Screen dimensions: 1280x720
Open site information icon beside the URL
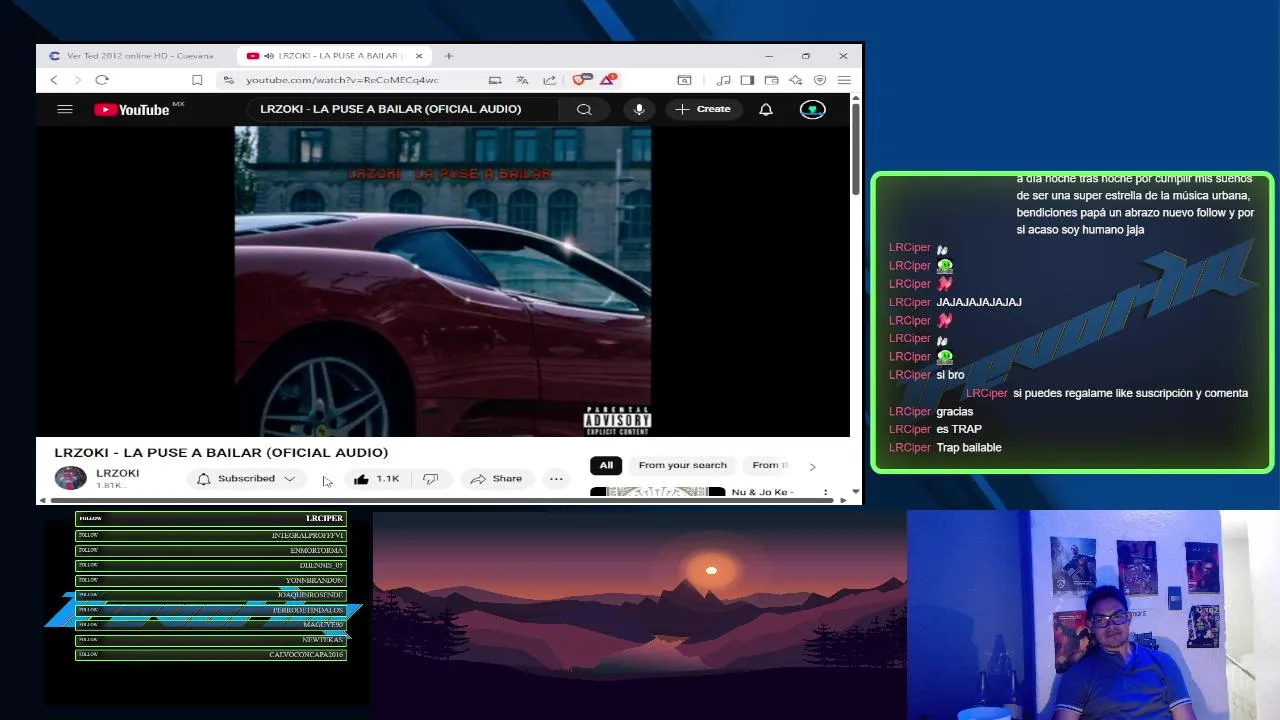pos(229,80)
